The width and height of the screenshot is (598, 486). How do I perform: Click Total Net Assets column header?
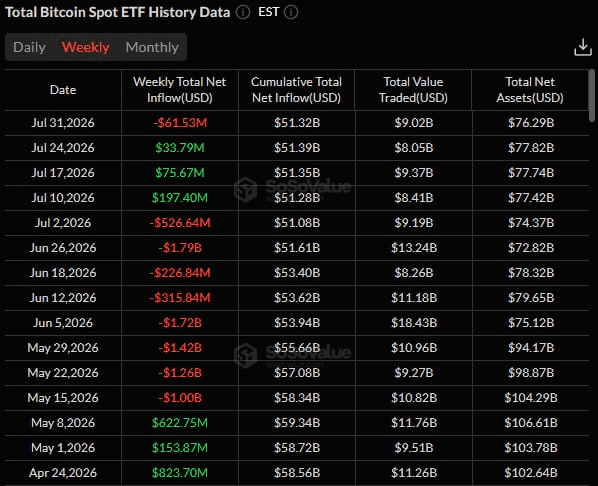click(530, 90)
